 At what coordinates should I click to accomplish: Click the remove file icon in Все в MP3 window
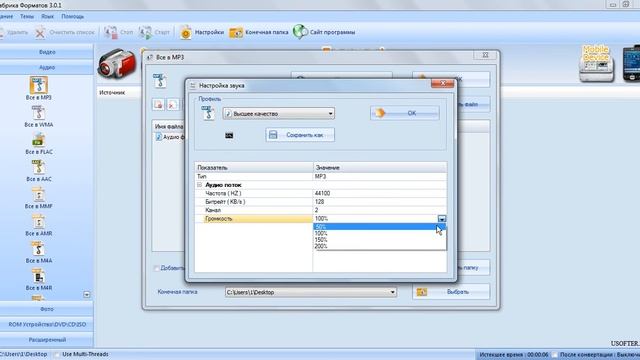(172, 104)
